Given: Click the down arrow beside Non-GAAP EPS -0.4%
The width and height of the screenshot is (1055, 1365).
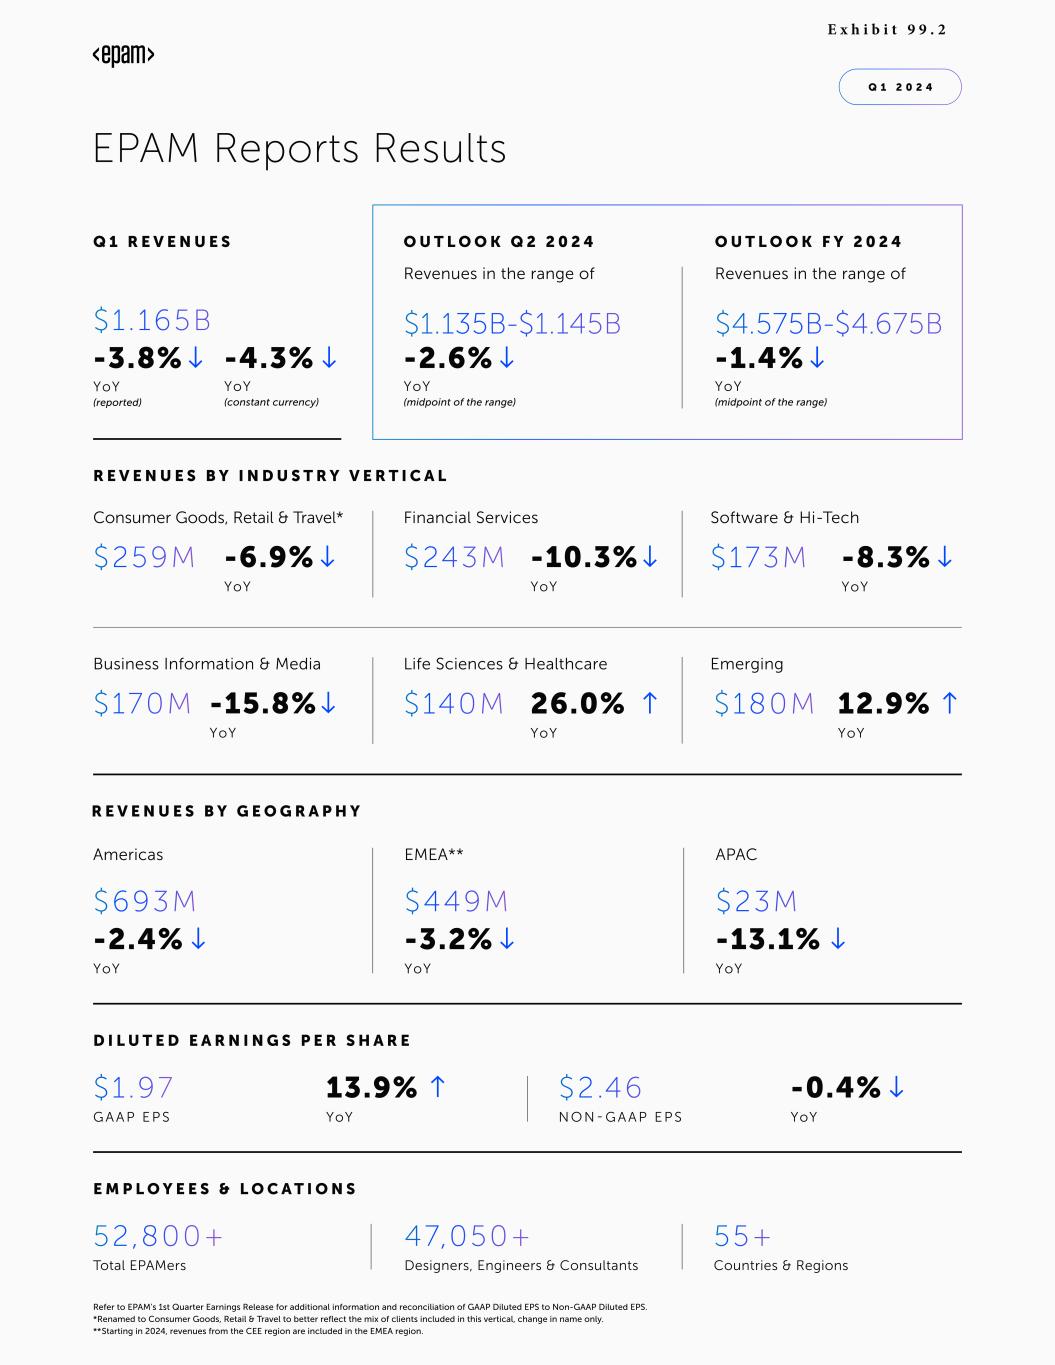Looking at the screenshot, I should pyautogui.click(x=896, y=1087).
